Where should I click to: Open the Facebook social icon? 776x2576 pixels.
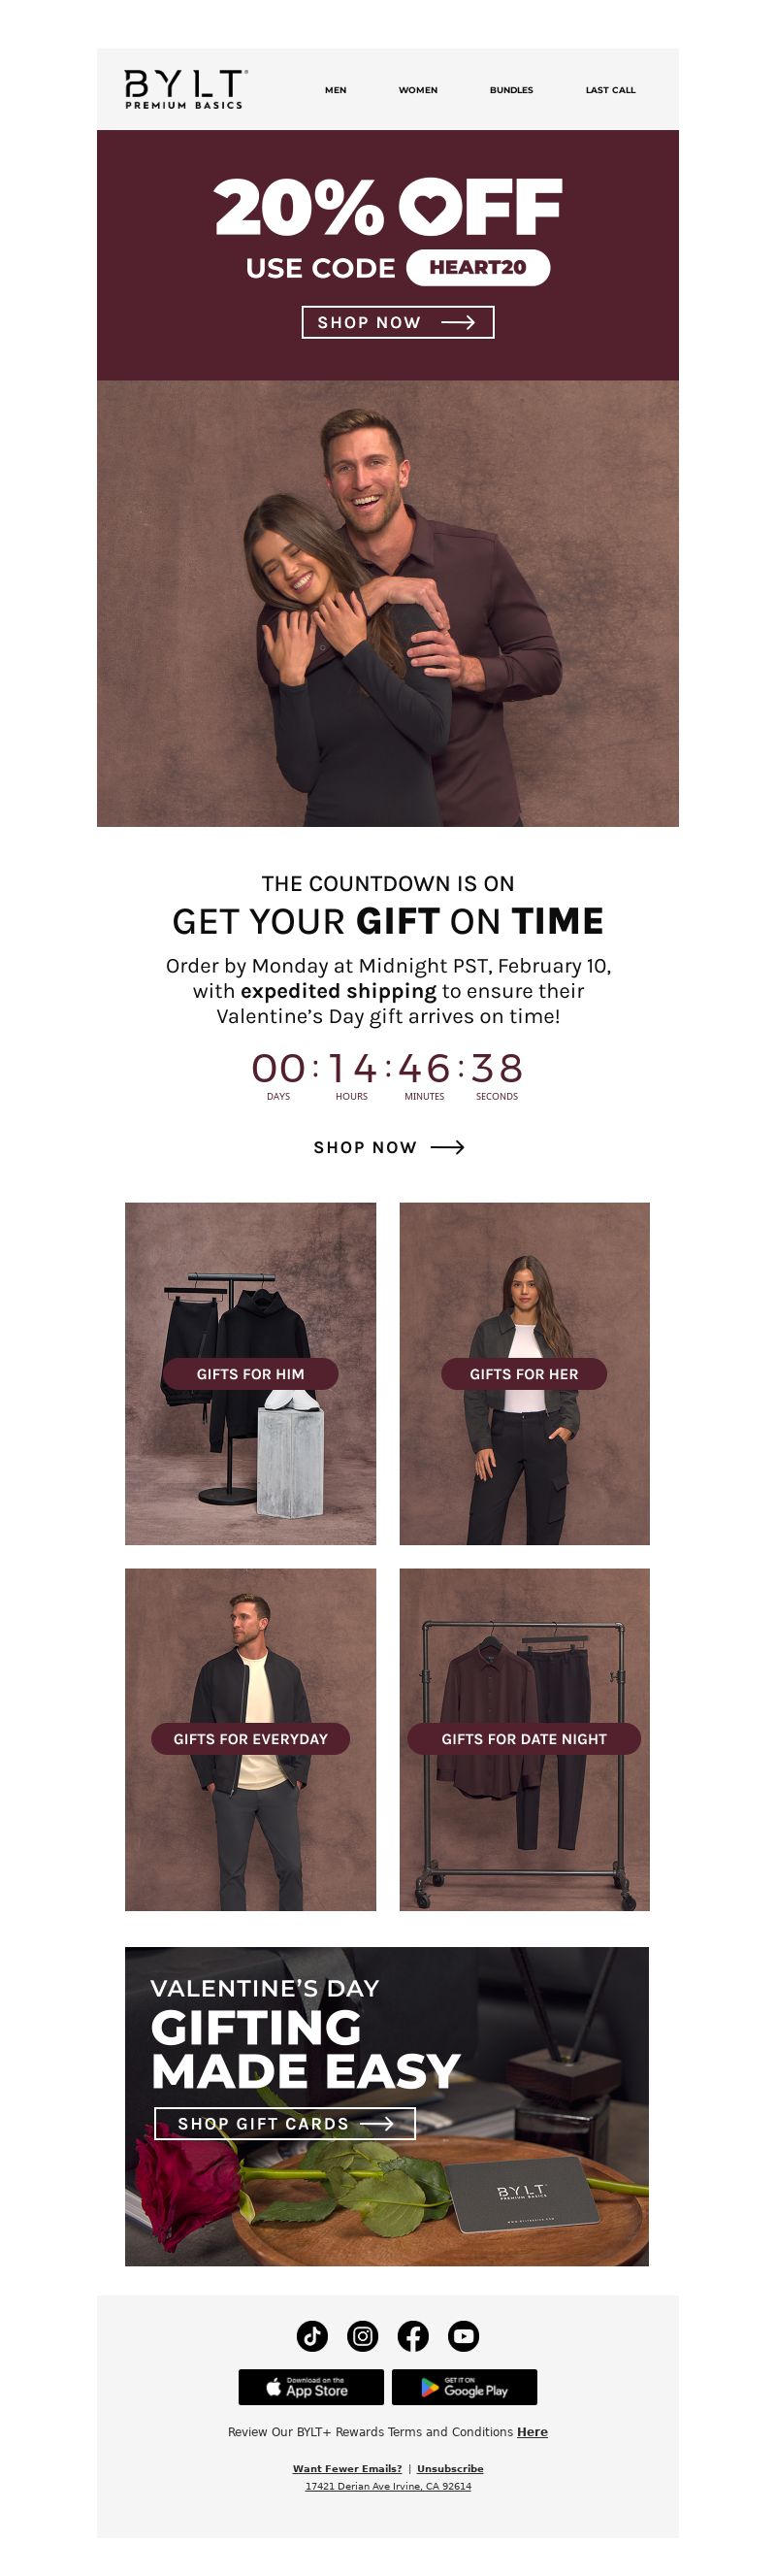pos(413,2335)
